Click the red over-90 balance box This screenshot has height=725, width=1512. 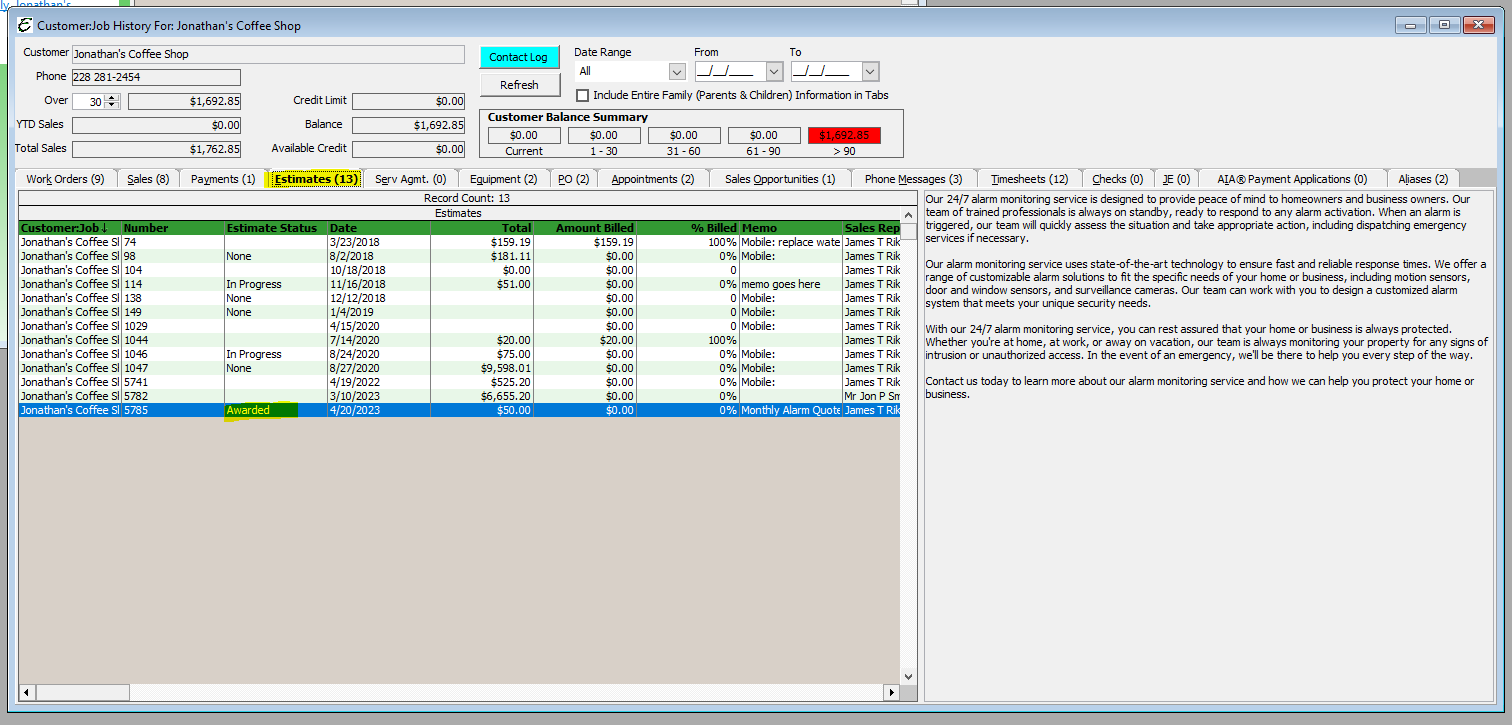click(x=844, y=135)
